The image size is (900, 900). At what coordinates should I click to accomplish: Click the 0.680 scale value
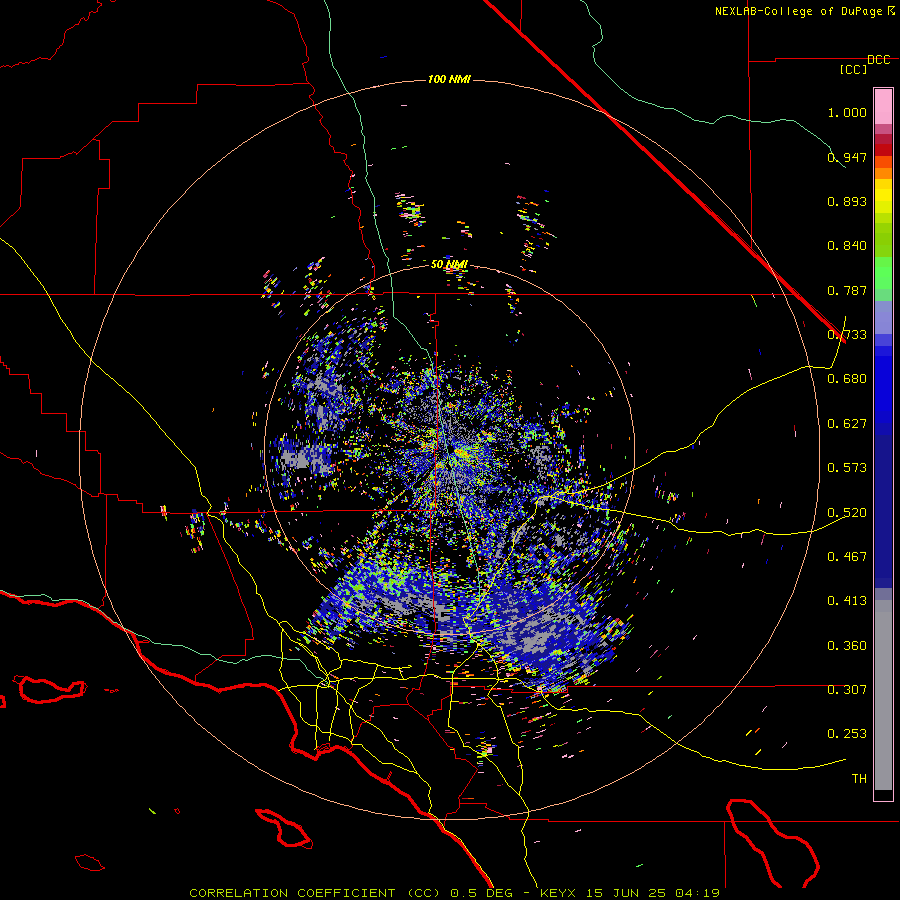point(847,379)
